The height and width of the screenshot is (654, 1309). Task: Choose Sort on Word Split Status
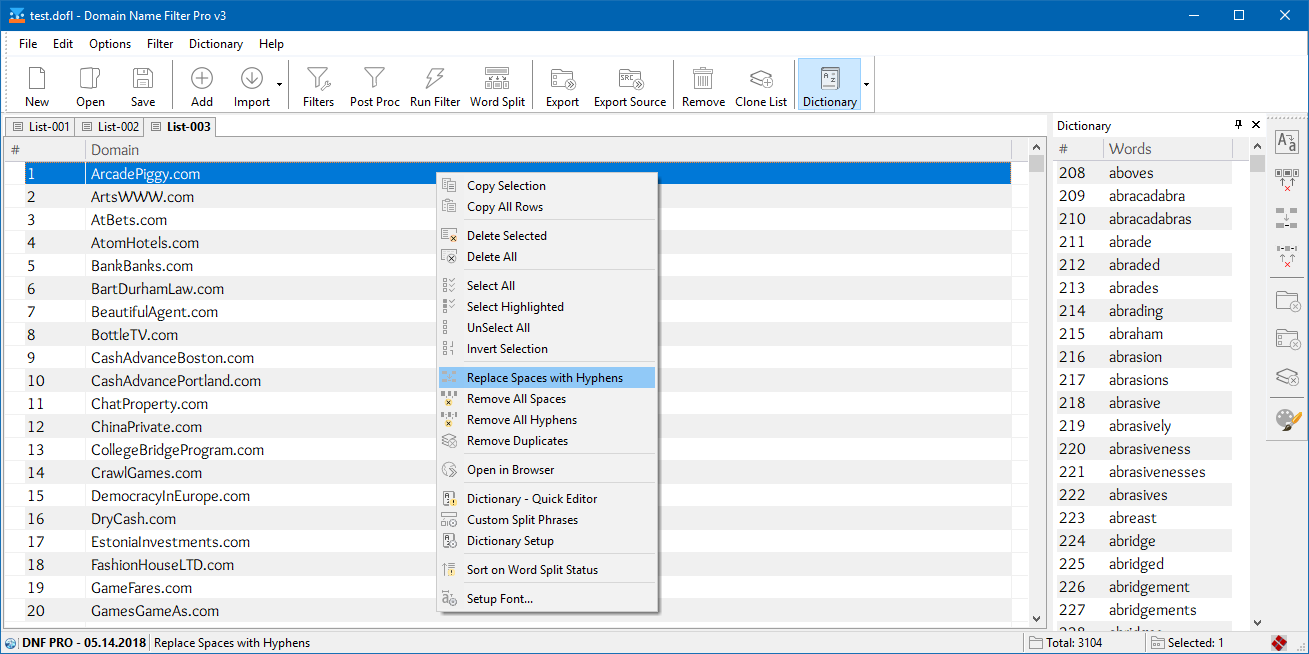(x=547, y=570)
